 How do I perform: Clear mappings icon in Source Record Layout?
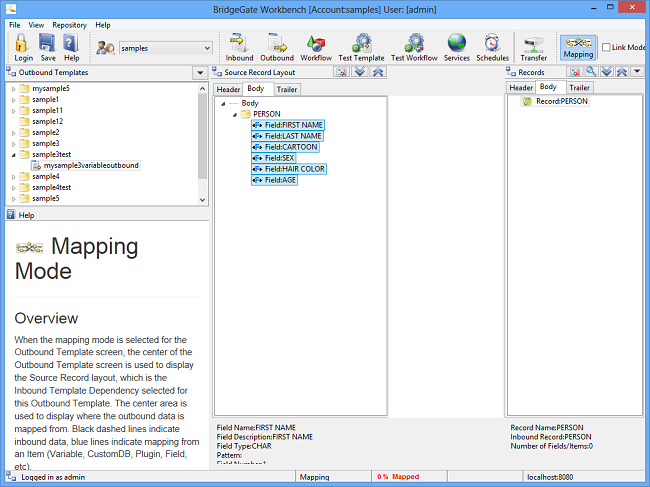(342, 72)
